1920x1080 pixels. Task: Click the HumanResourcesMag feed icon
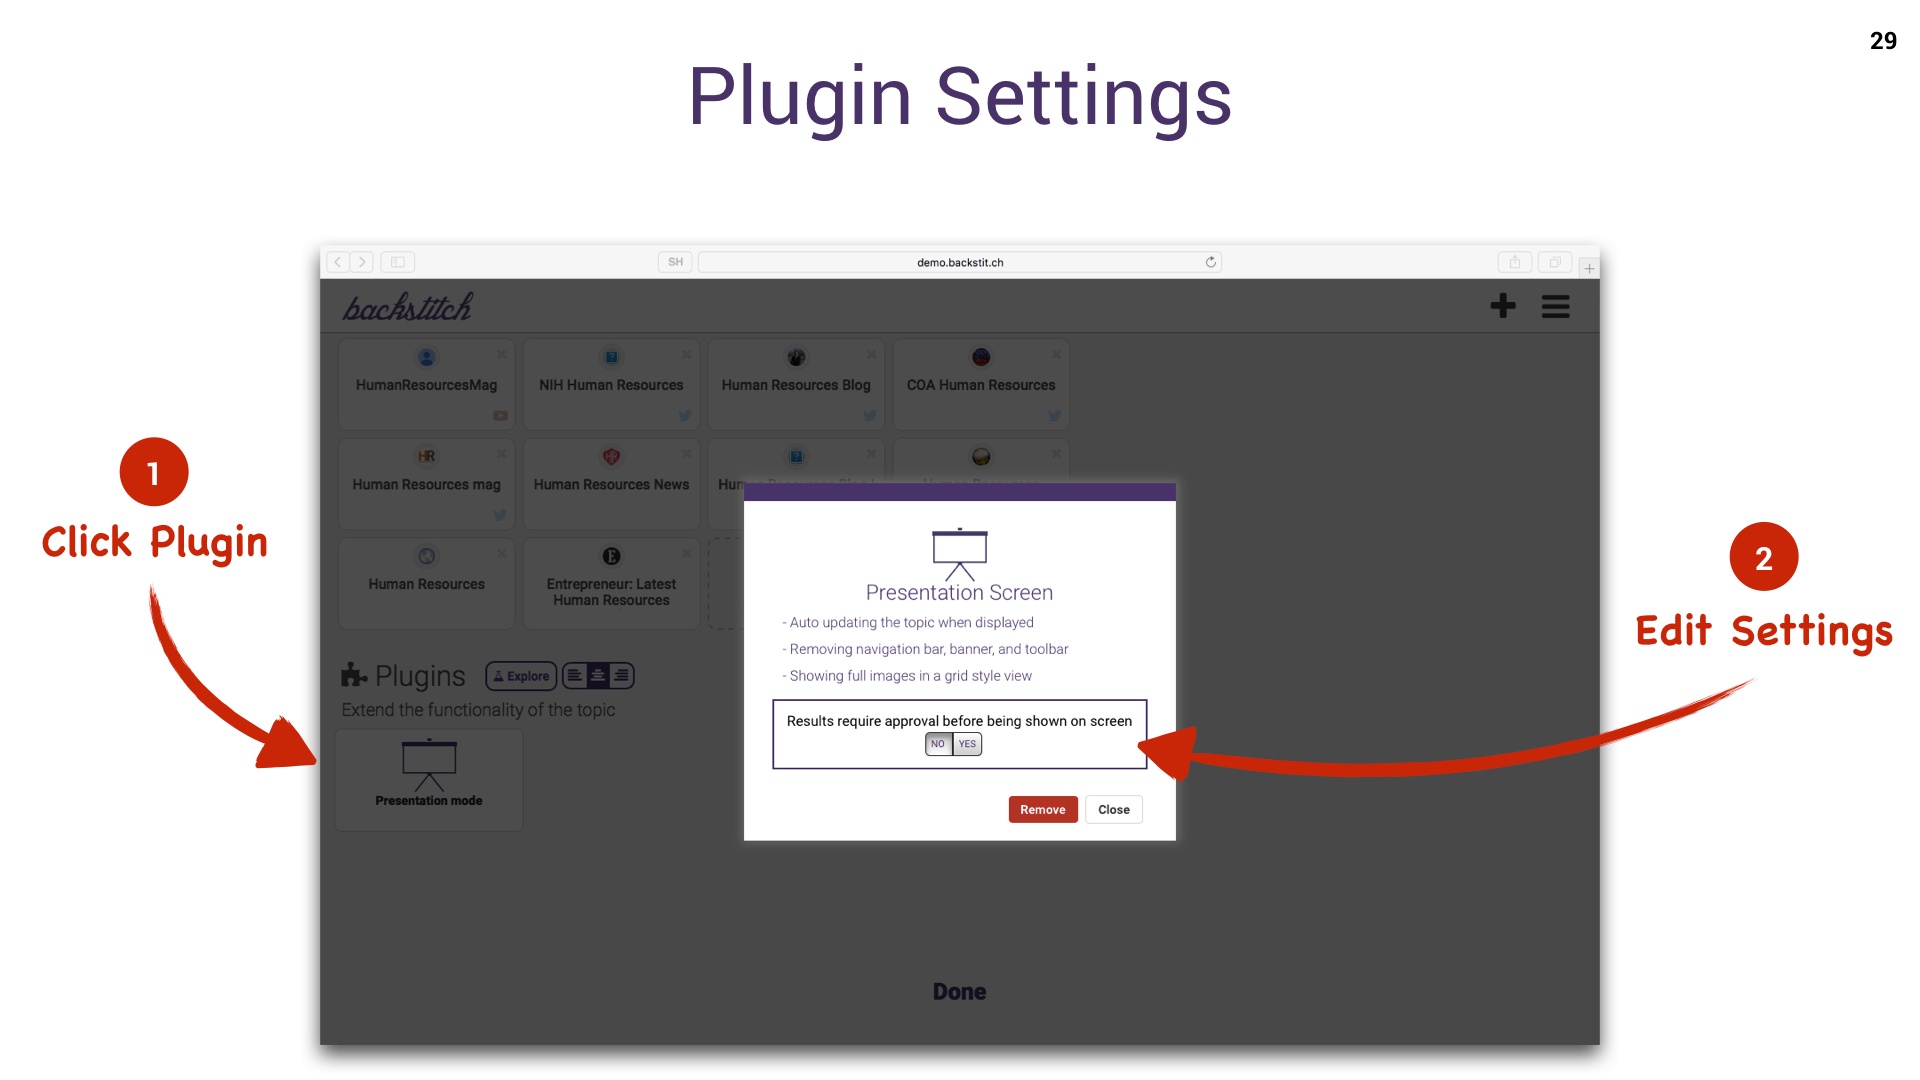pyautogui.click(x=426, y=357)
